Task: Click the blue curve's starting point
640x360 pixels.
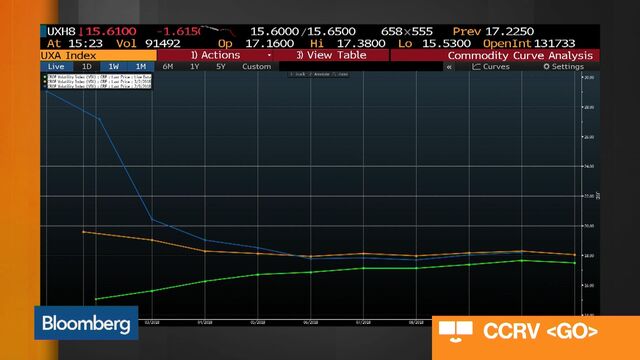Action: (46, 91)
